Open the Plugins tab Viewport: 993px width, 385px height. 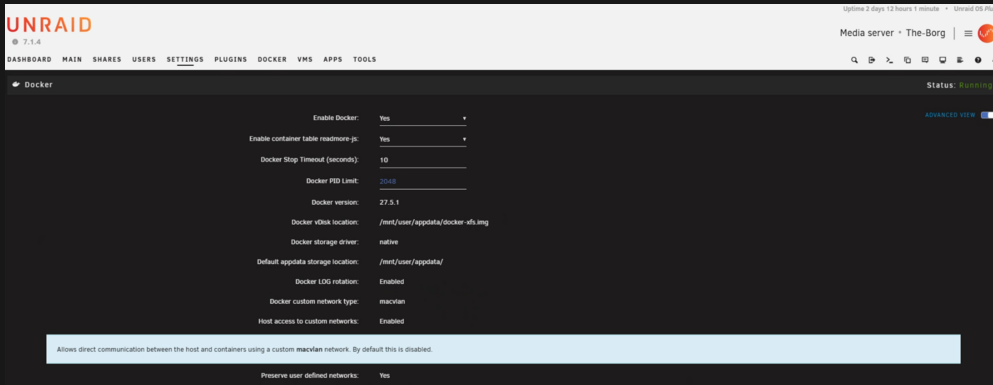[231, 60]
